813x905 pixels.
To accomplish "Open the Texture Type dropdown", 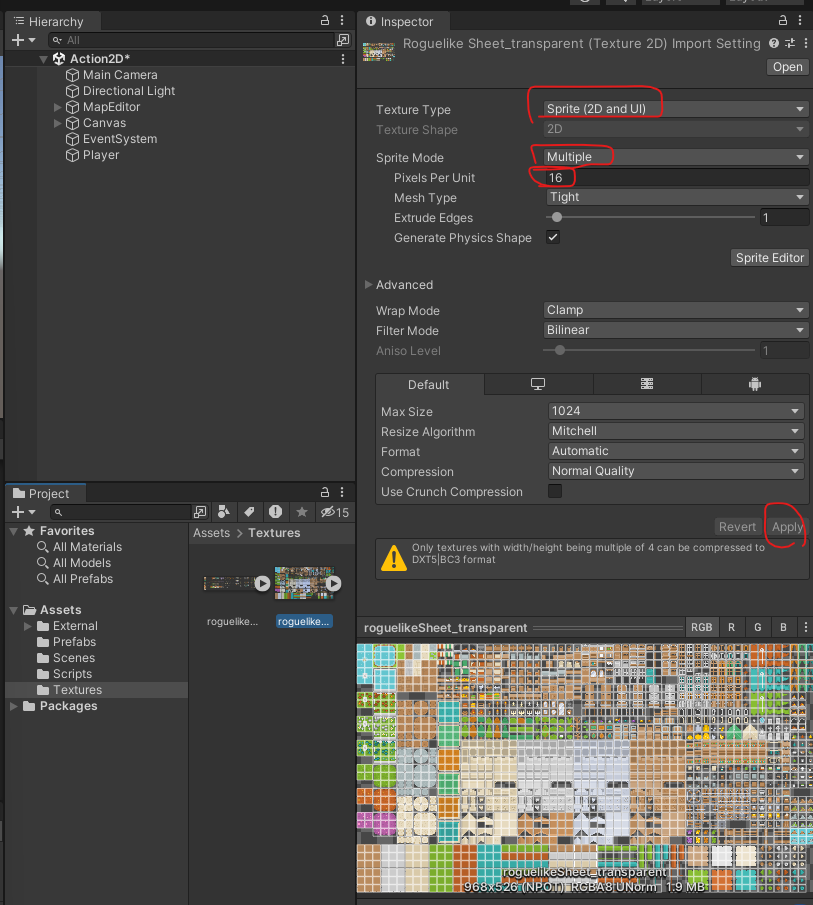I will click(x=675, y=109).
